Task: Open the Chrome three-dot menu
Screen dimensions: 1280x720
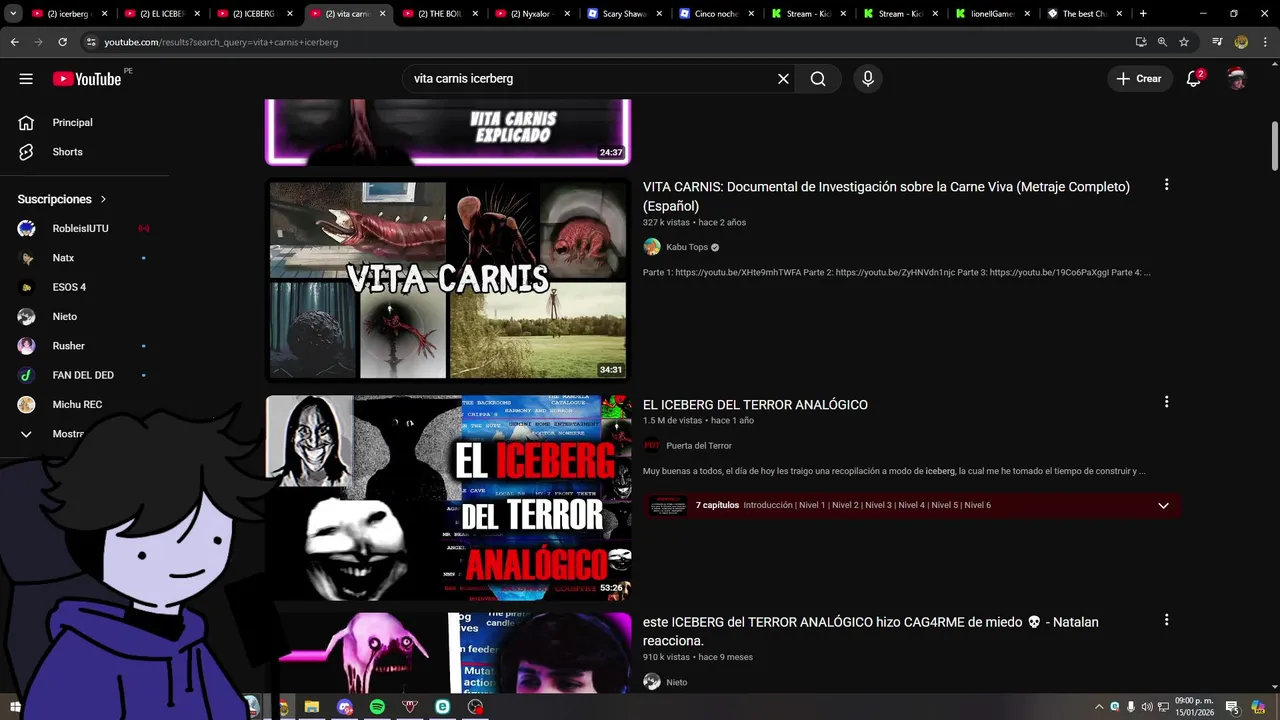Action: [x=1264, y=42]
